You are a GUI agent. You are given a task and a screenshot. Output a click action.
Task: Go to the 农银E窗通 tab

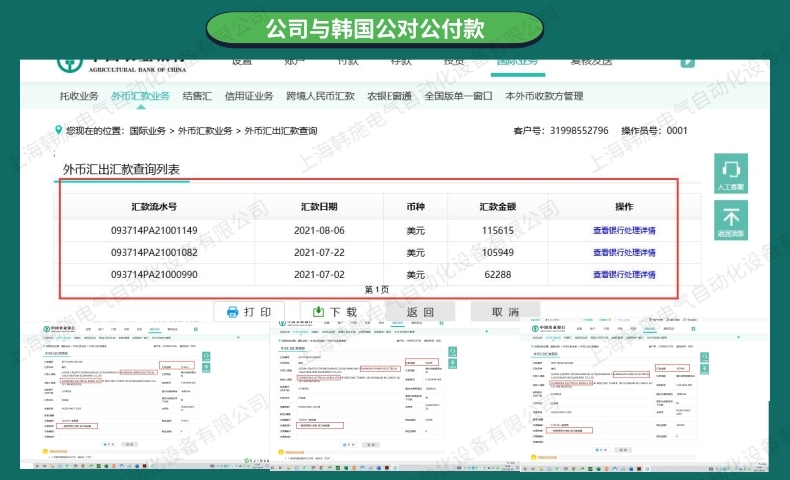389,97
